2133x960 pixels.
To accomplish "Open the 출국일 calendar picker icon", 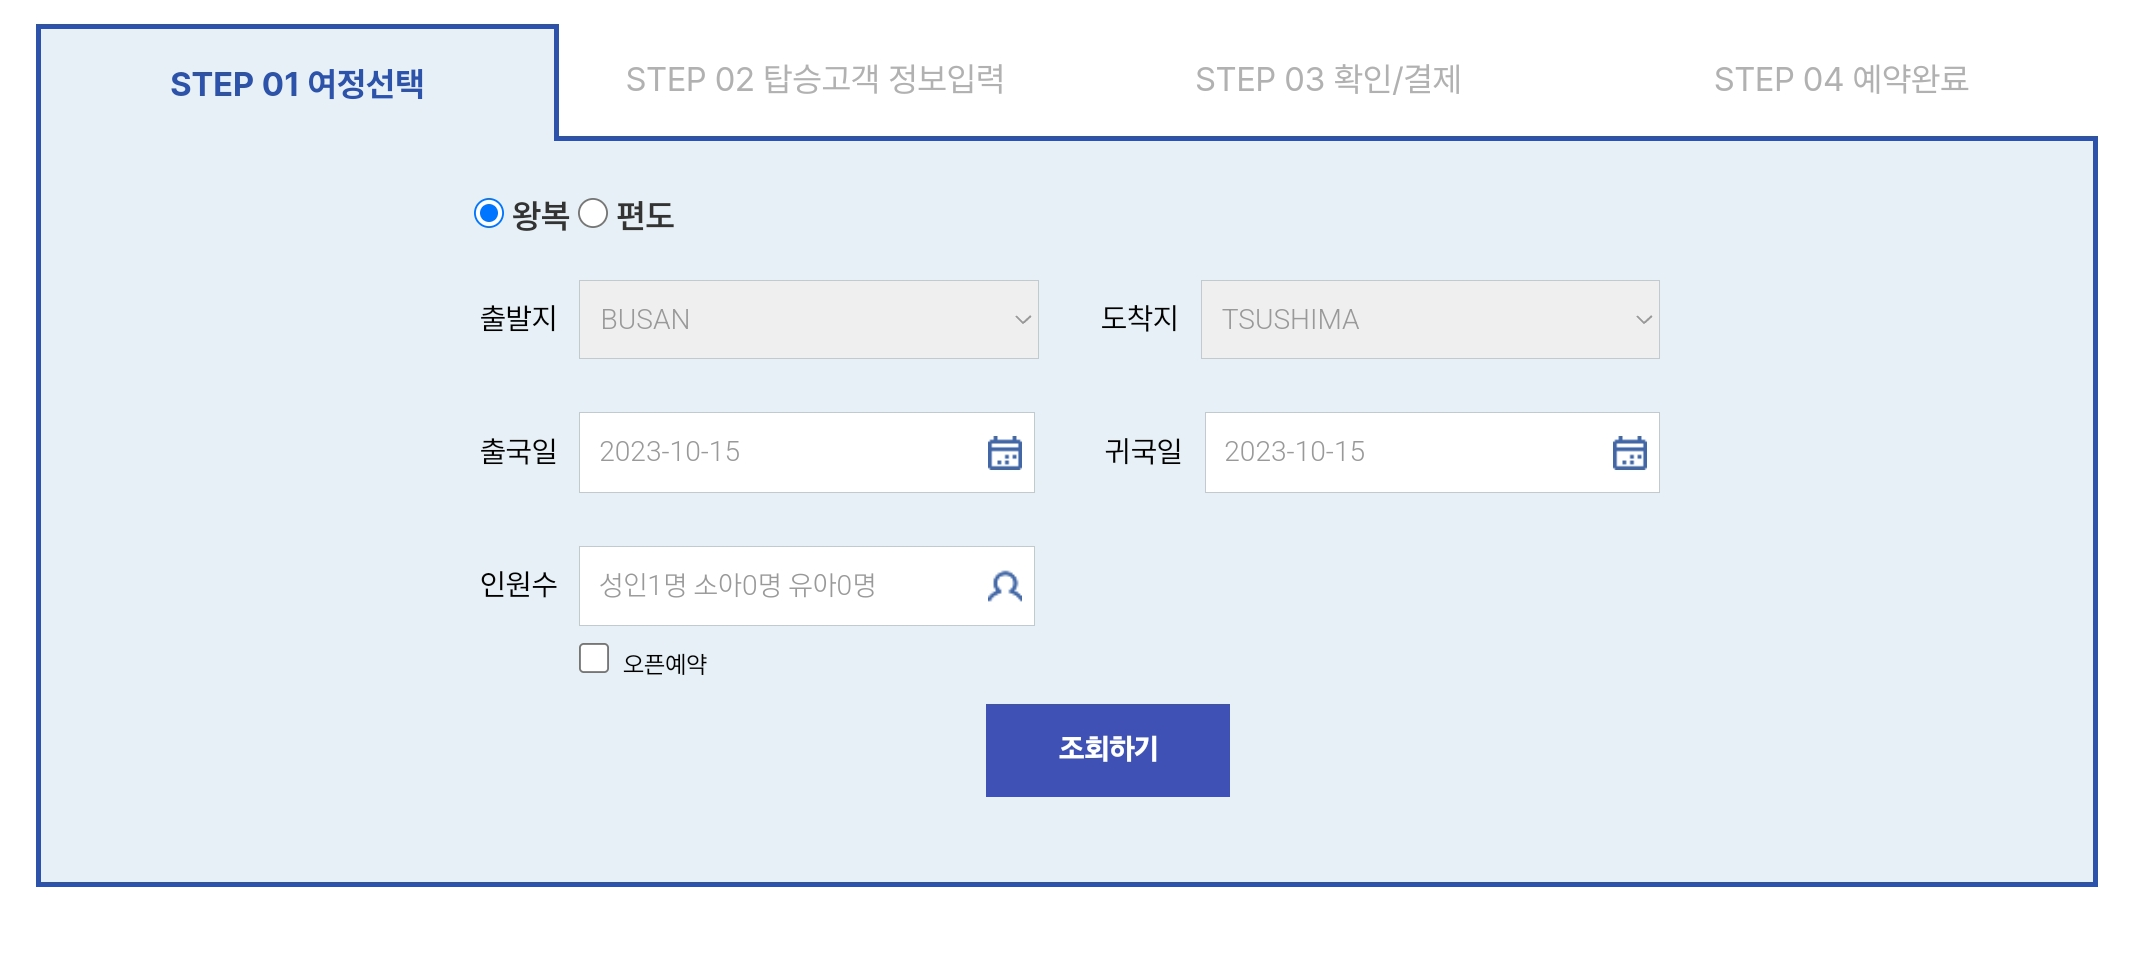I will coord(1005,452).
